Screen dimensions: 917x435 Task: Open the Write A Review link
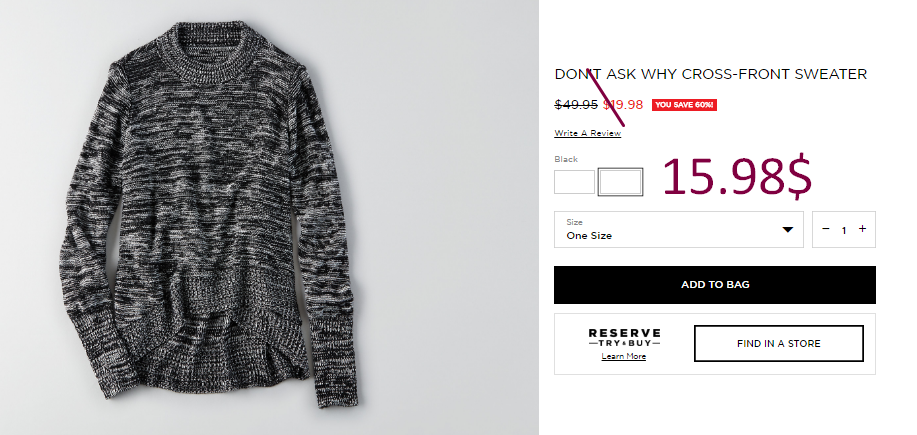[588, 133]
